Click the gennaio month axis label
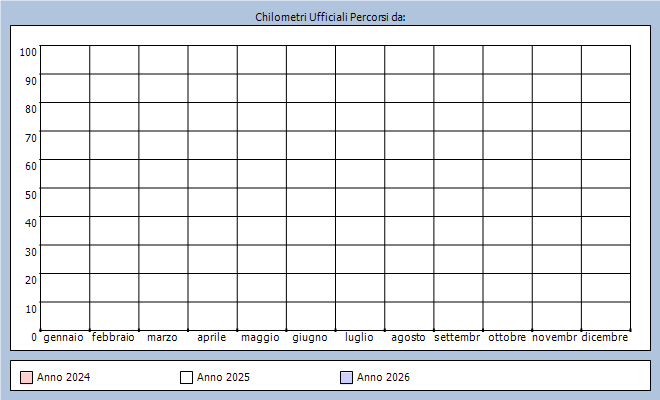The width and height of the screenshot is (660, 400). tap(64, 338)
